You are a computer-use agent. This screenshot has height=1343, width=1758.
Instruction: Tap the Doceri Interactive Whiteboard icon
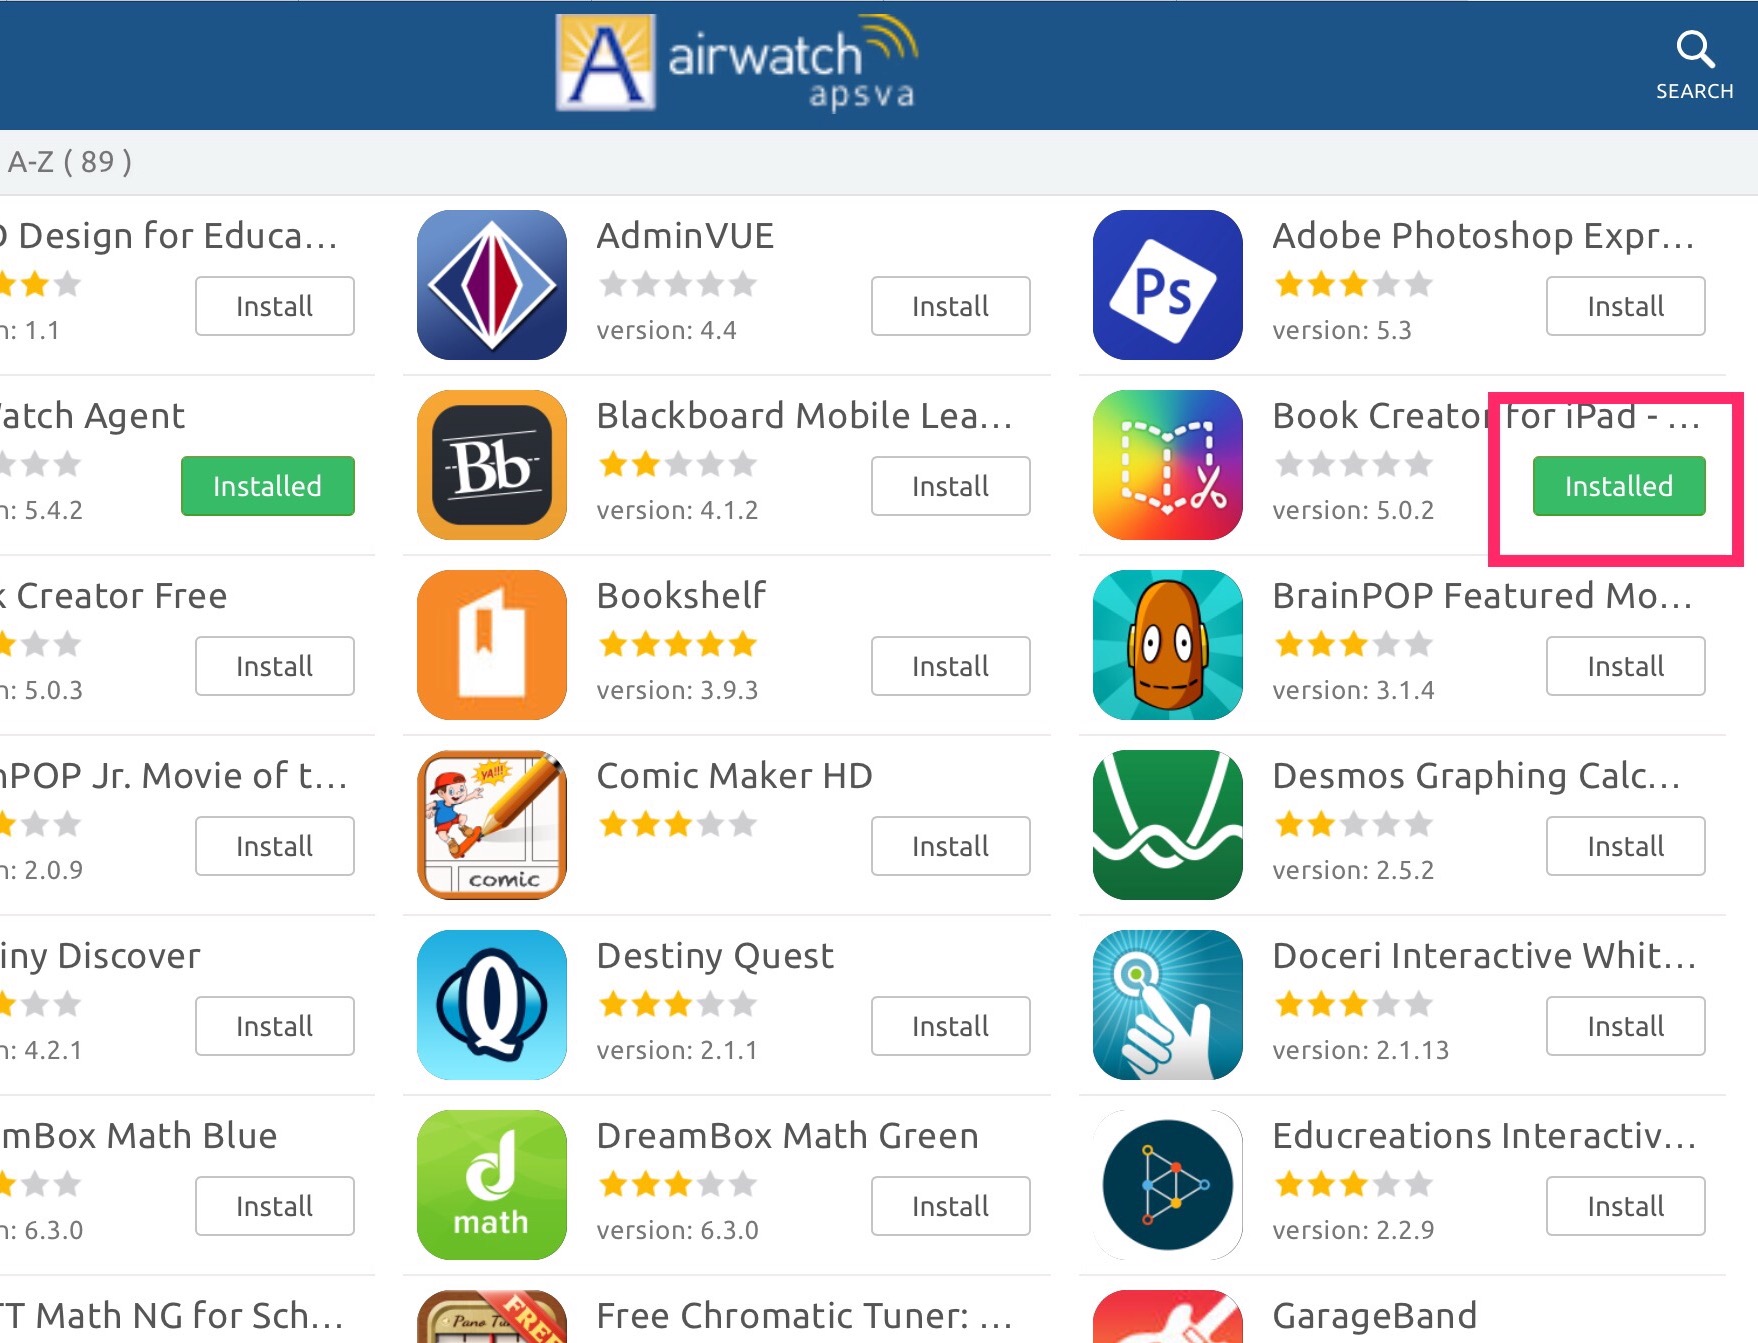tap(1167, 1005)
